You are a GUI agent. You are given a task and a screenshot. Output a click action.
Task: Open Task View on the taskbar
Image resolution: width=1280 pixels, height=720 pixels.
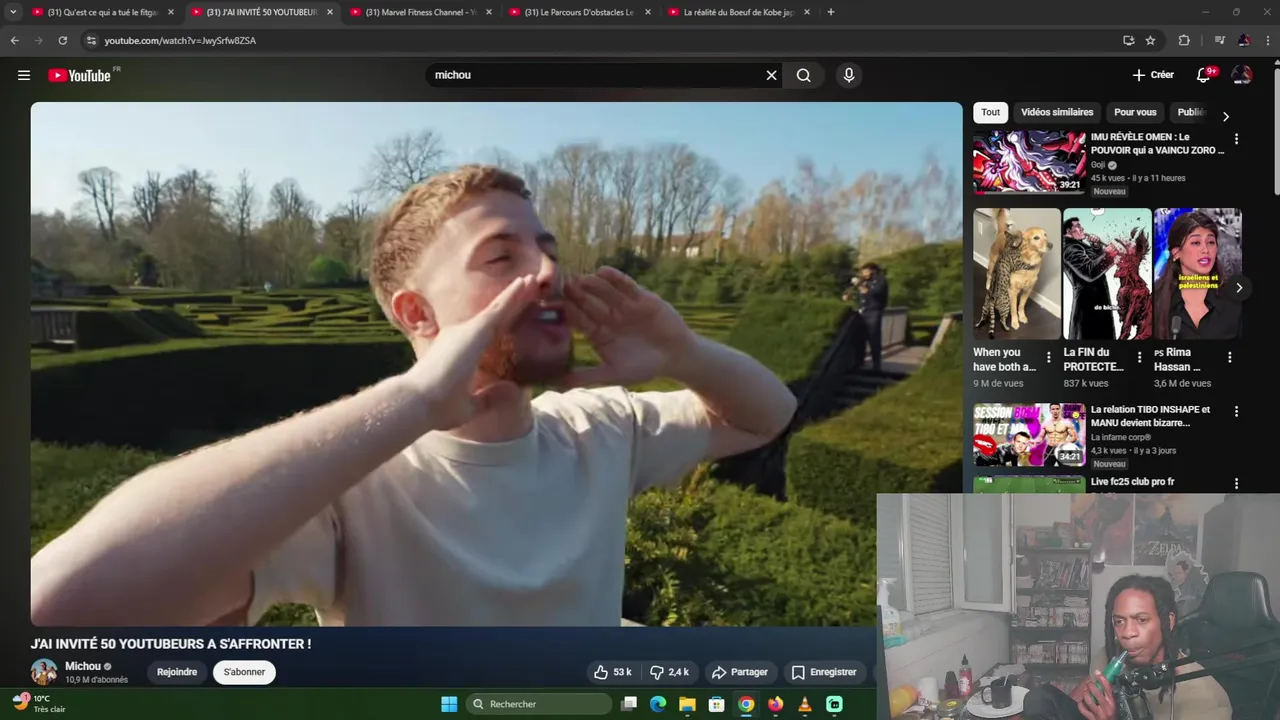point(629,704)
